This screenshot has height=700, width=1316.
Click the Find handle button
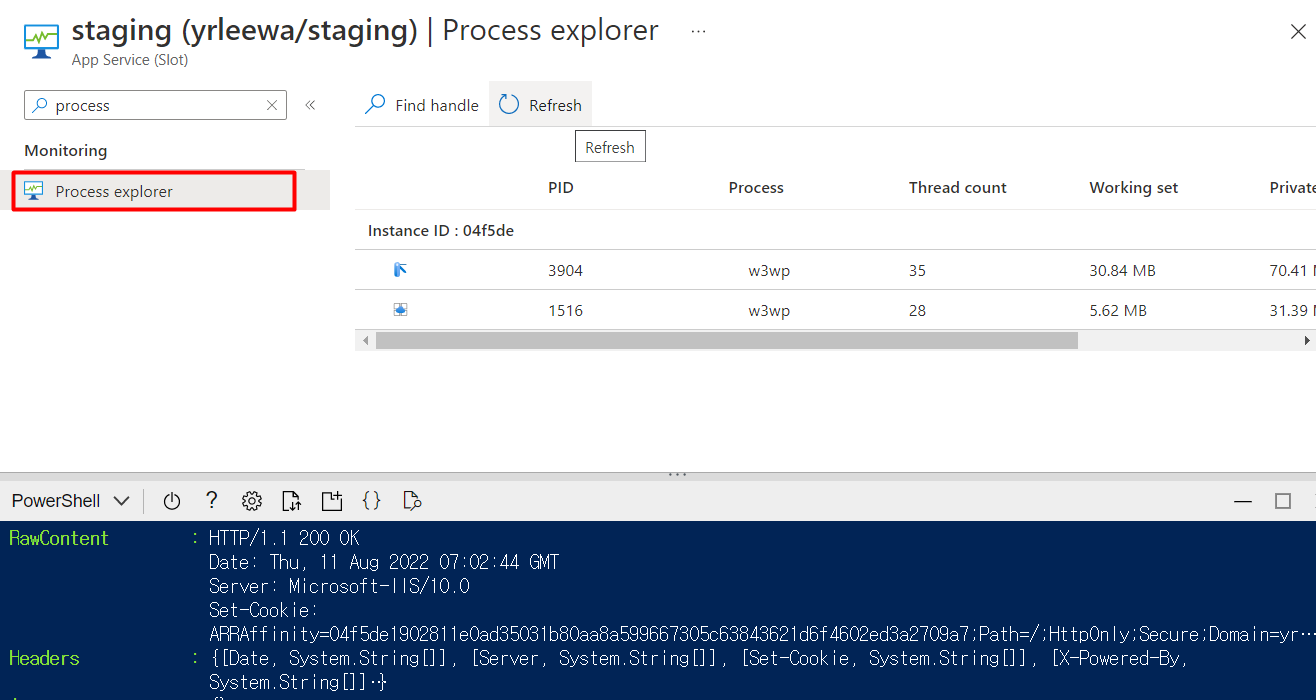421,105
